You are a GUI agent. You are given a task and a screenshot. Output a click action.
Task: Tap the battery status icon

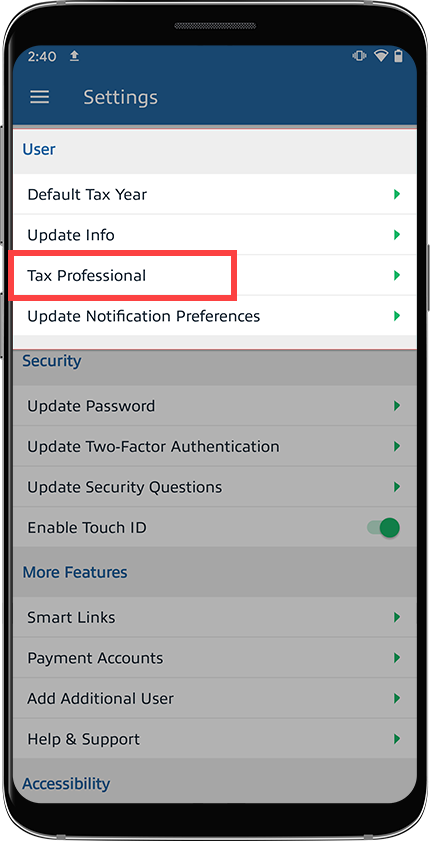(x=398, y=56)
